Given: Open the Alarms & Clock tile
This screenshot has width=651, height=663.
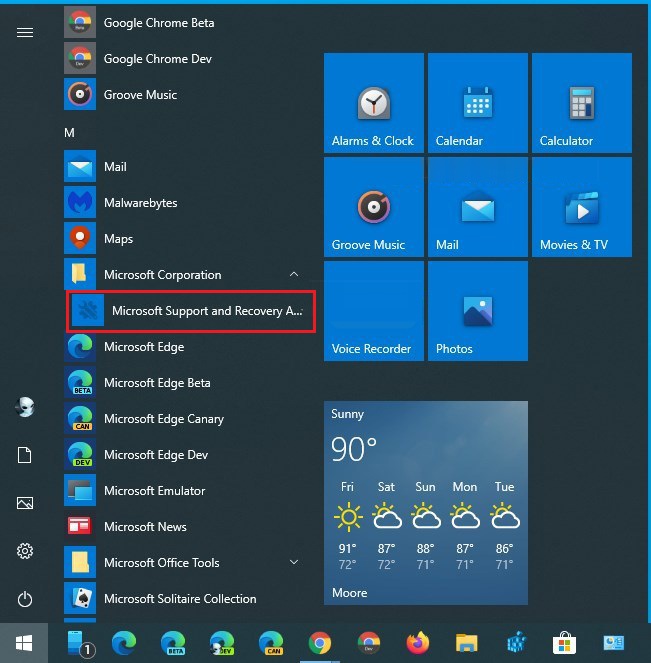Looking at the screenshot, I should pyautogui.click(x=374, y=103).
